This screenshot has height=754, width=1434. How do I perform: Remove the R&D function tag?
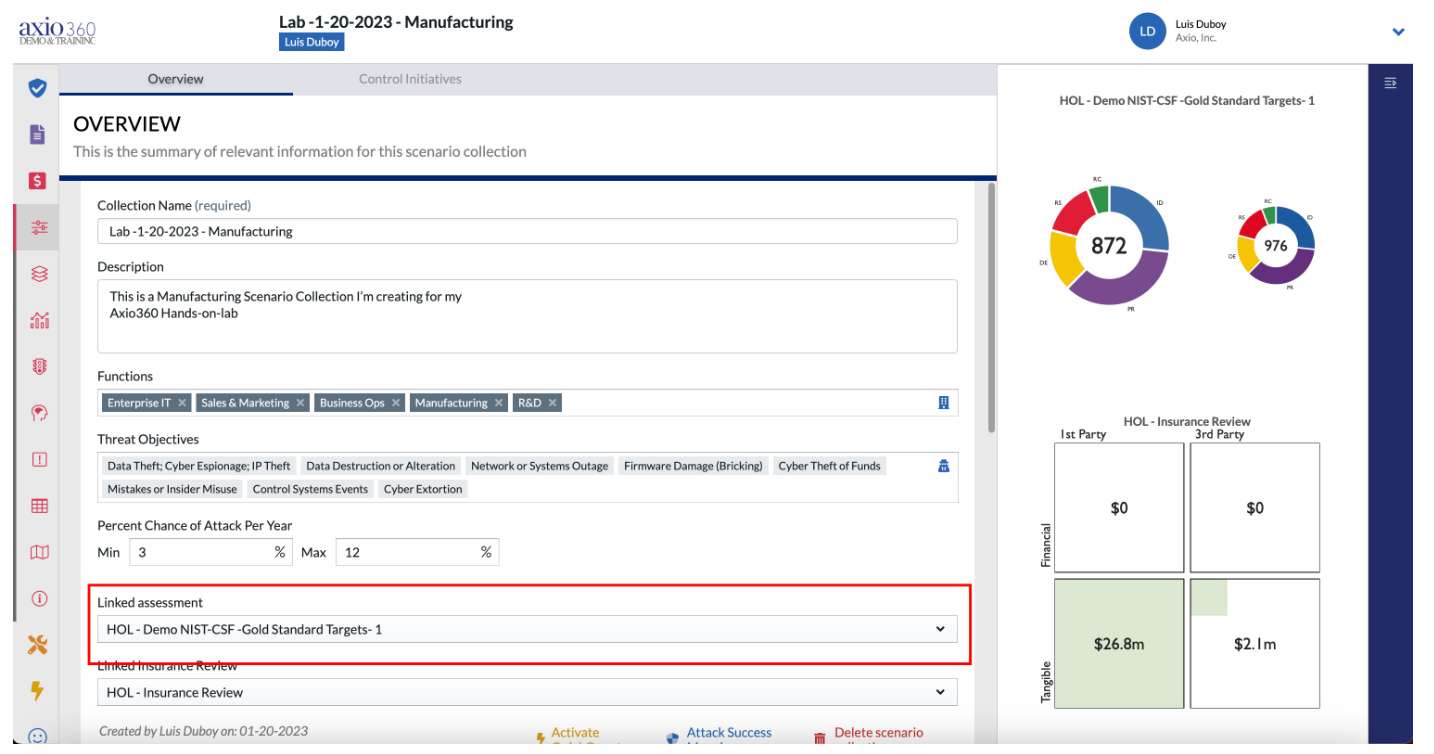tap(552, 403)
